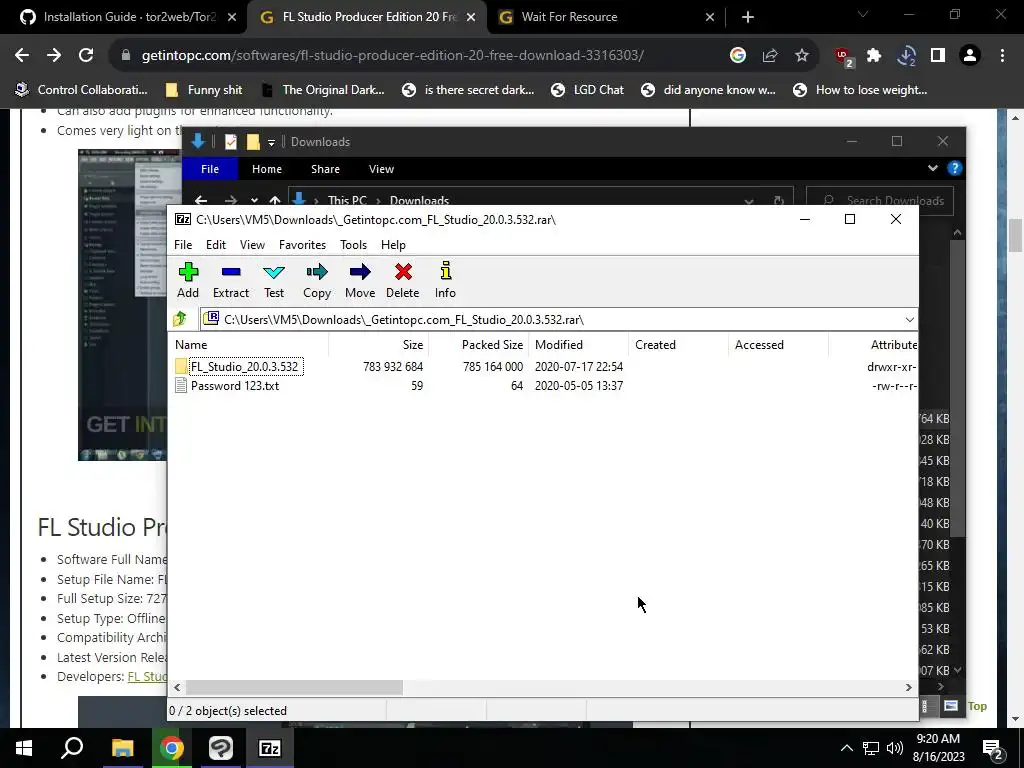Go up one folder level in 7-Zip
This screenshot has height=768, width=1024.
point(180,319)
